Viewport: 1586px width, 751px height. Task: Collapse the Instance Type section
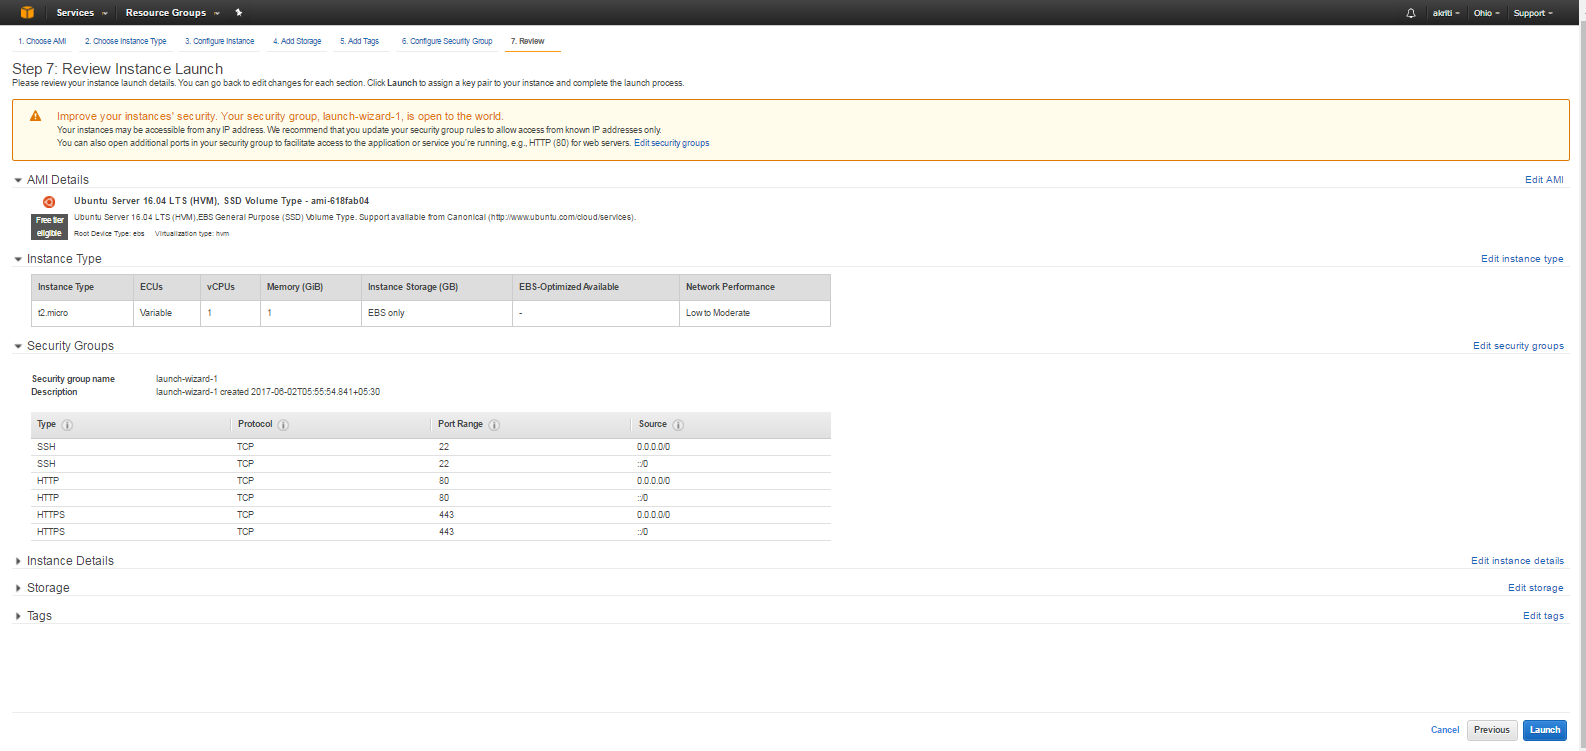pyautogui.click(x=18, y=259)
